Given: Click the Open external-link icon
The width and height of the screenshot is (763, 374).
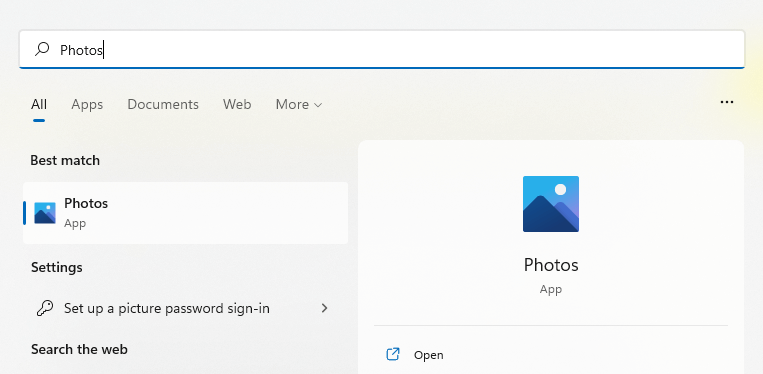Looking at the screenshot, I should [x=393, y=355].
